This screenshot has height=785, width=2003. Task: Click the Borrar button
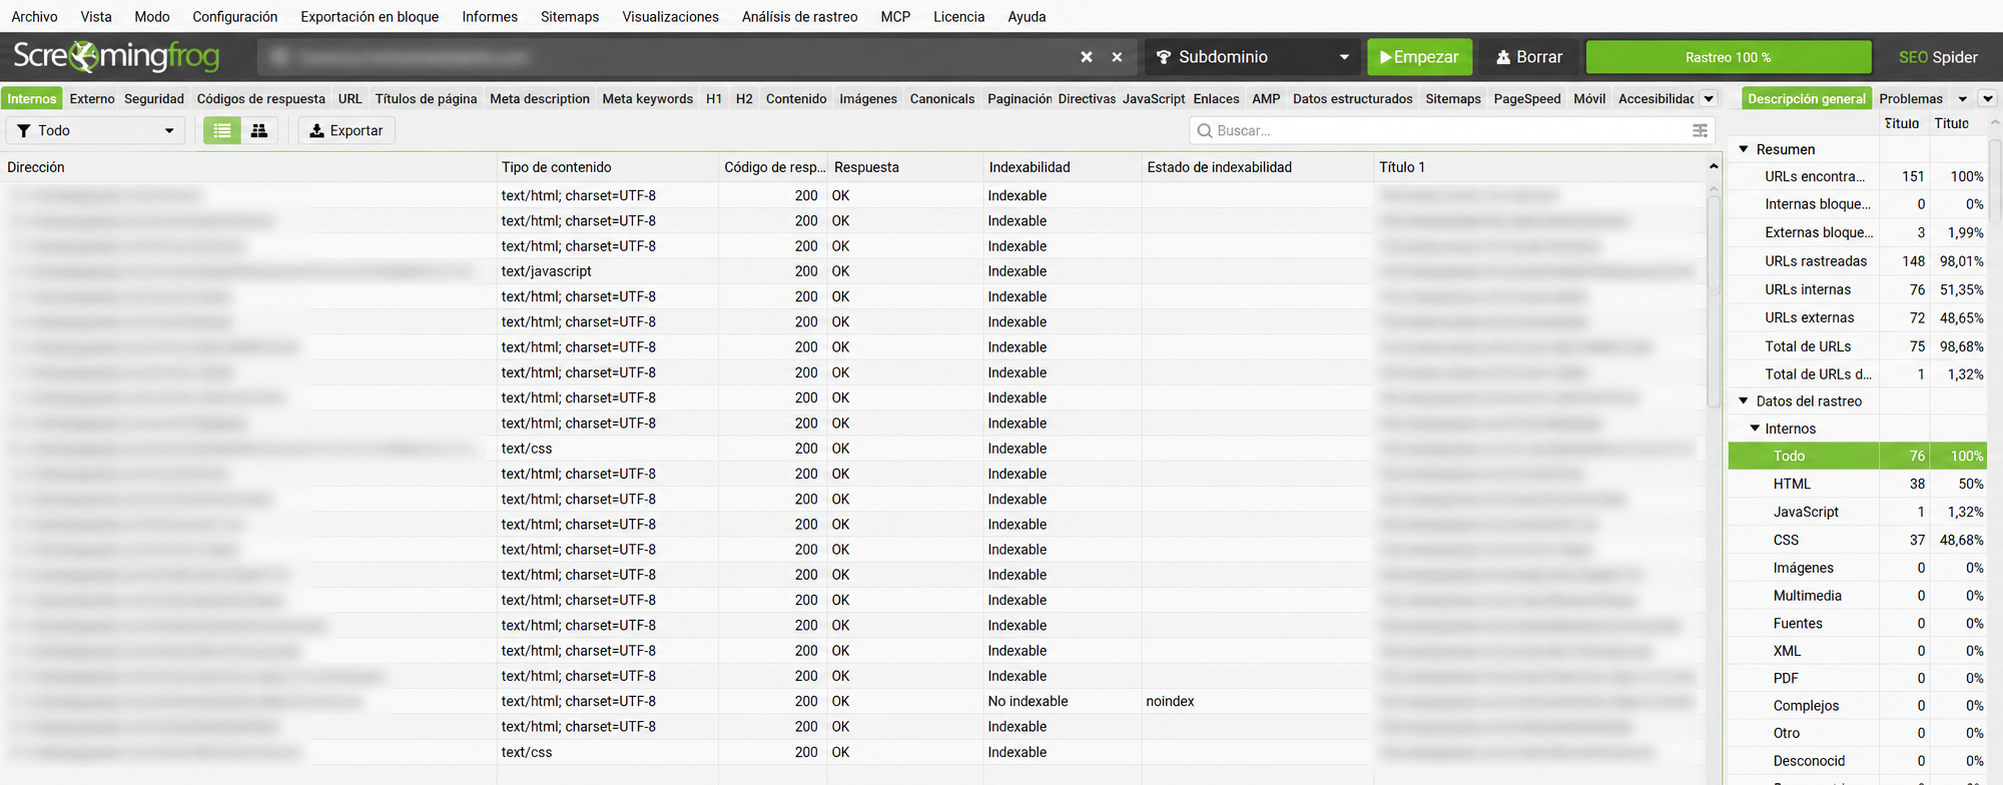tap(1529, 57)
